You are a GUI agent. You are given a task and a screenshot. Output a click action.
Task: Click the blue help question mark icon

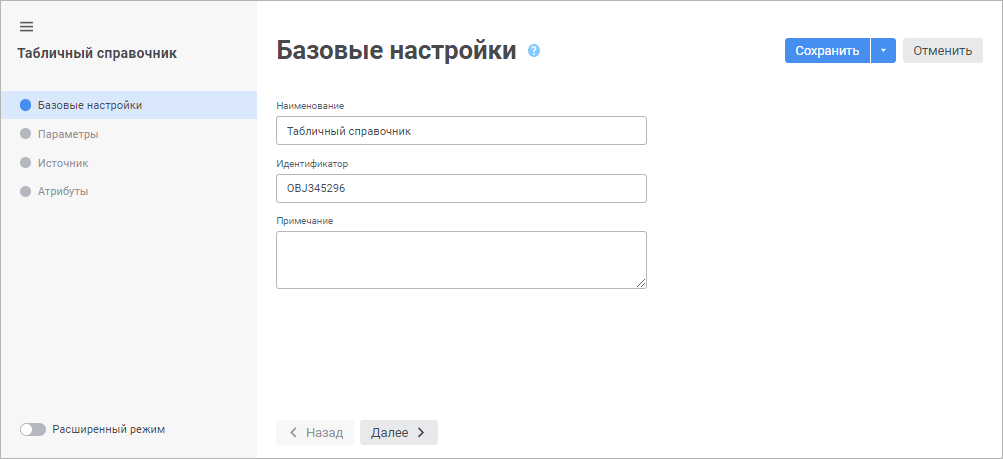[x=534, y=51]
